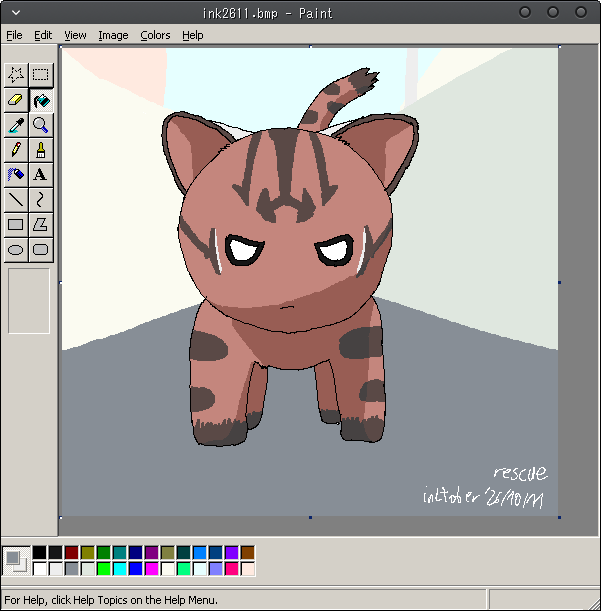This screenshot has height=611, width=601.
Task: Open the File menu
Action: pyautogui.click(x=14, y=35)
